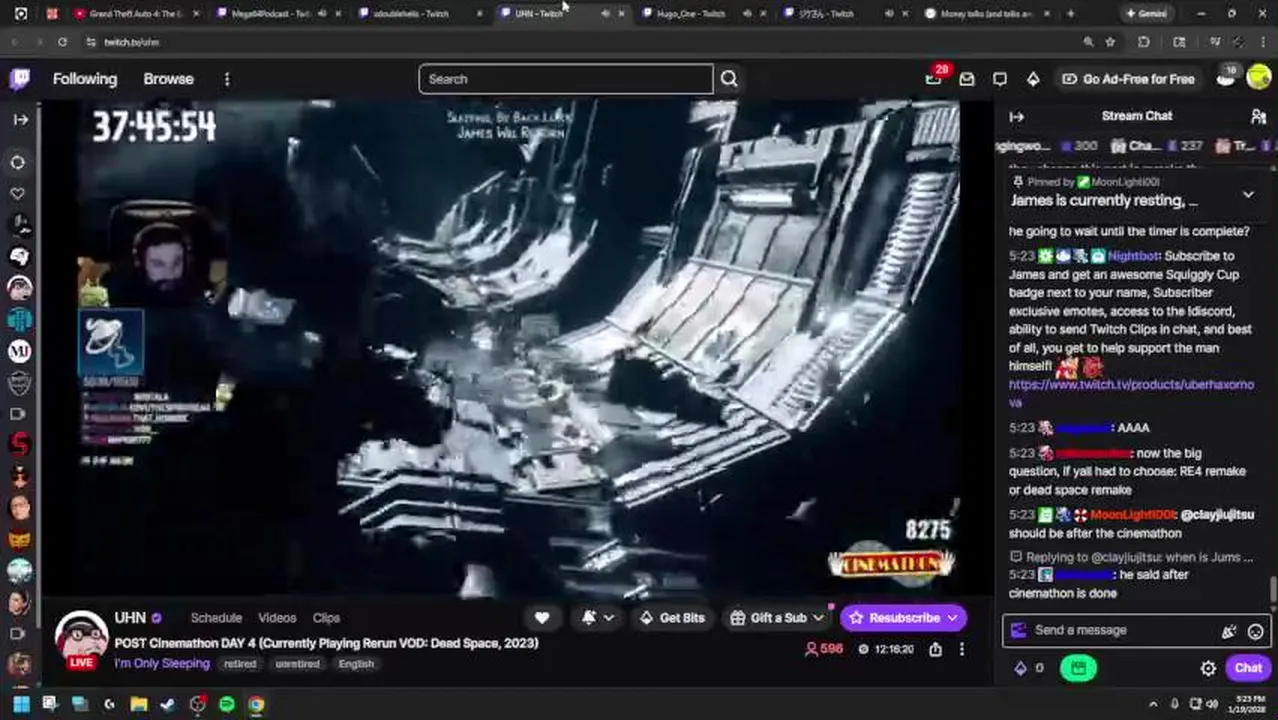Open the channel Clips tab

326,618
